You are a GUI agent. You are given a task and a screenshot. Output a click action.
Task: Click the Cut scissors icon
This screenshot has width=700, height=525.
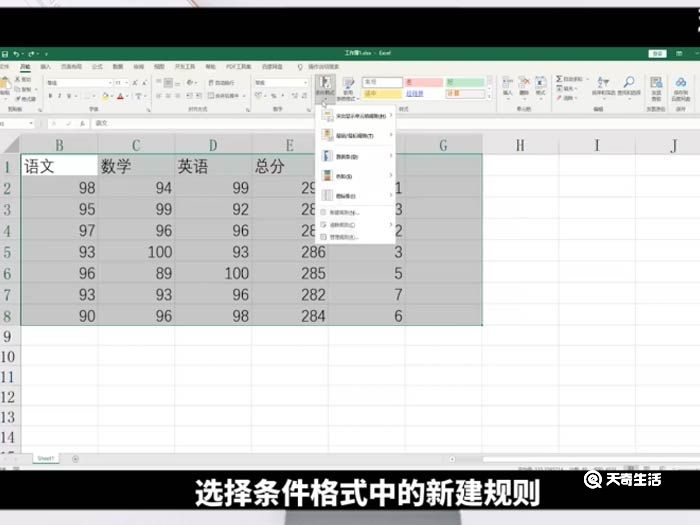(x=18, y=79)
